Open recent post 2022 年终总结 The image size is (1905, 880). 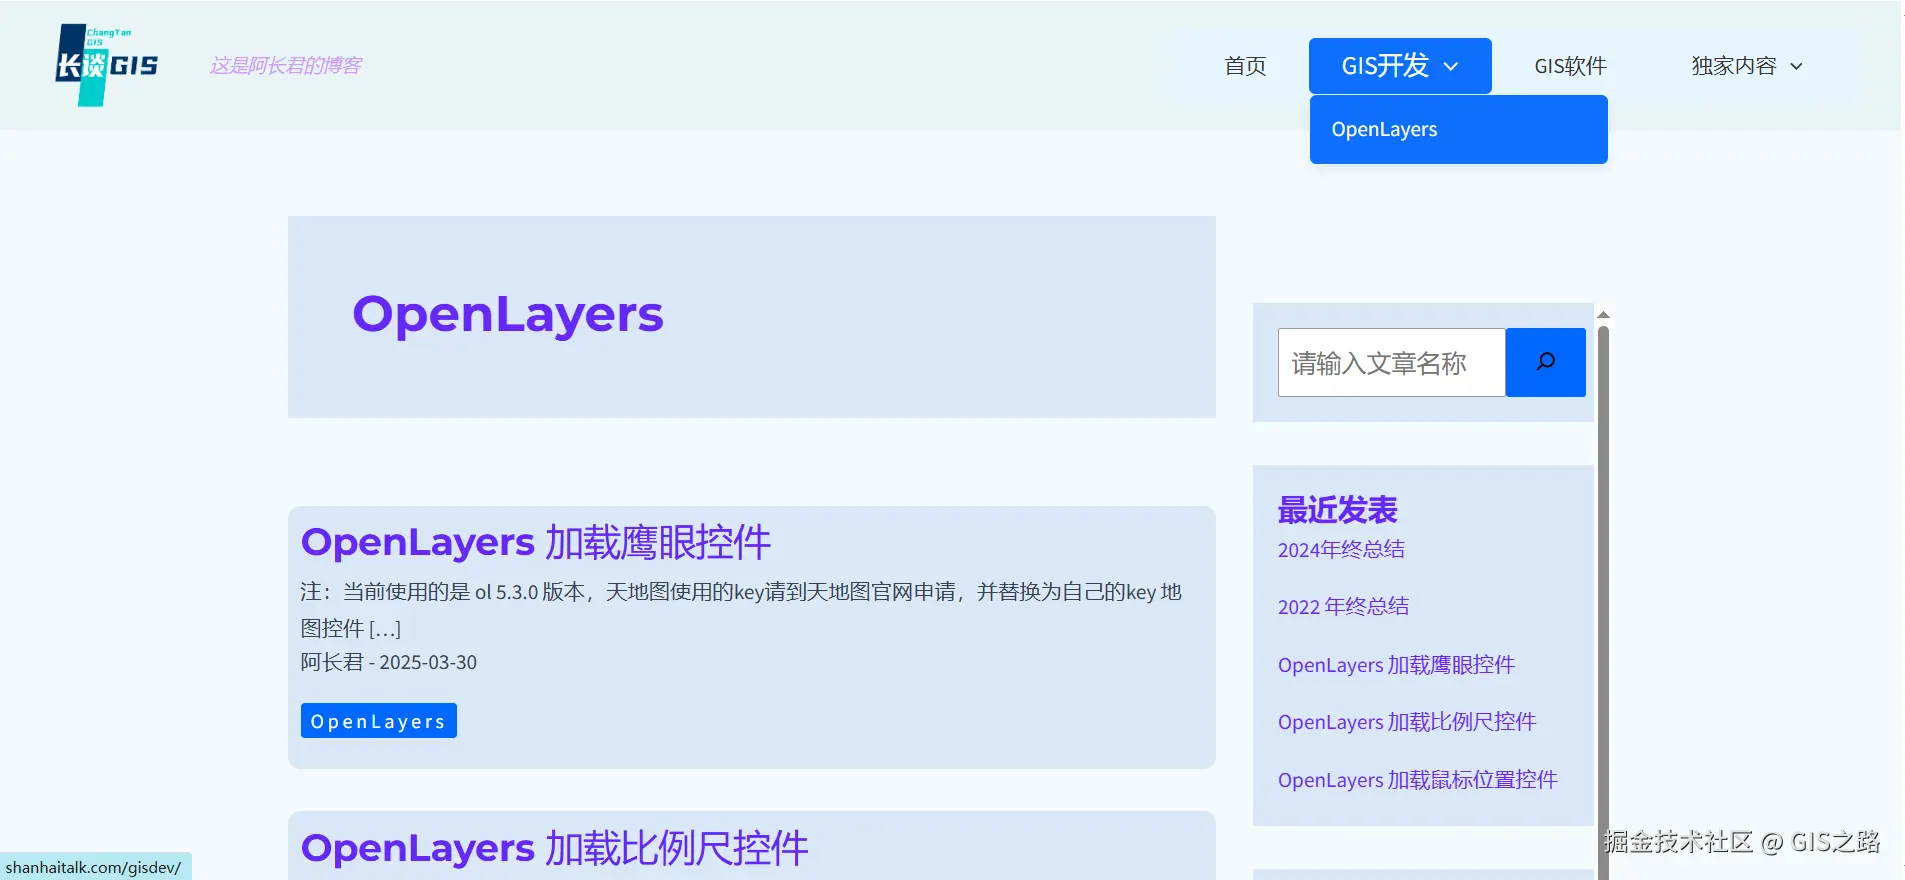pos(1343,606)
